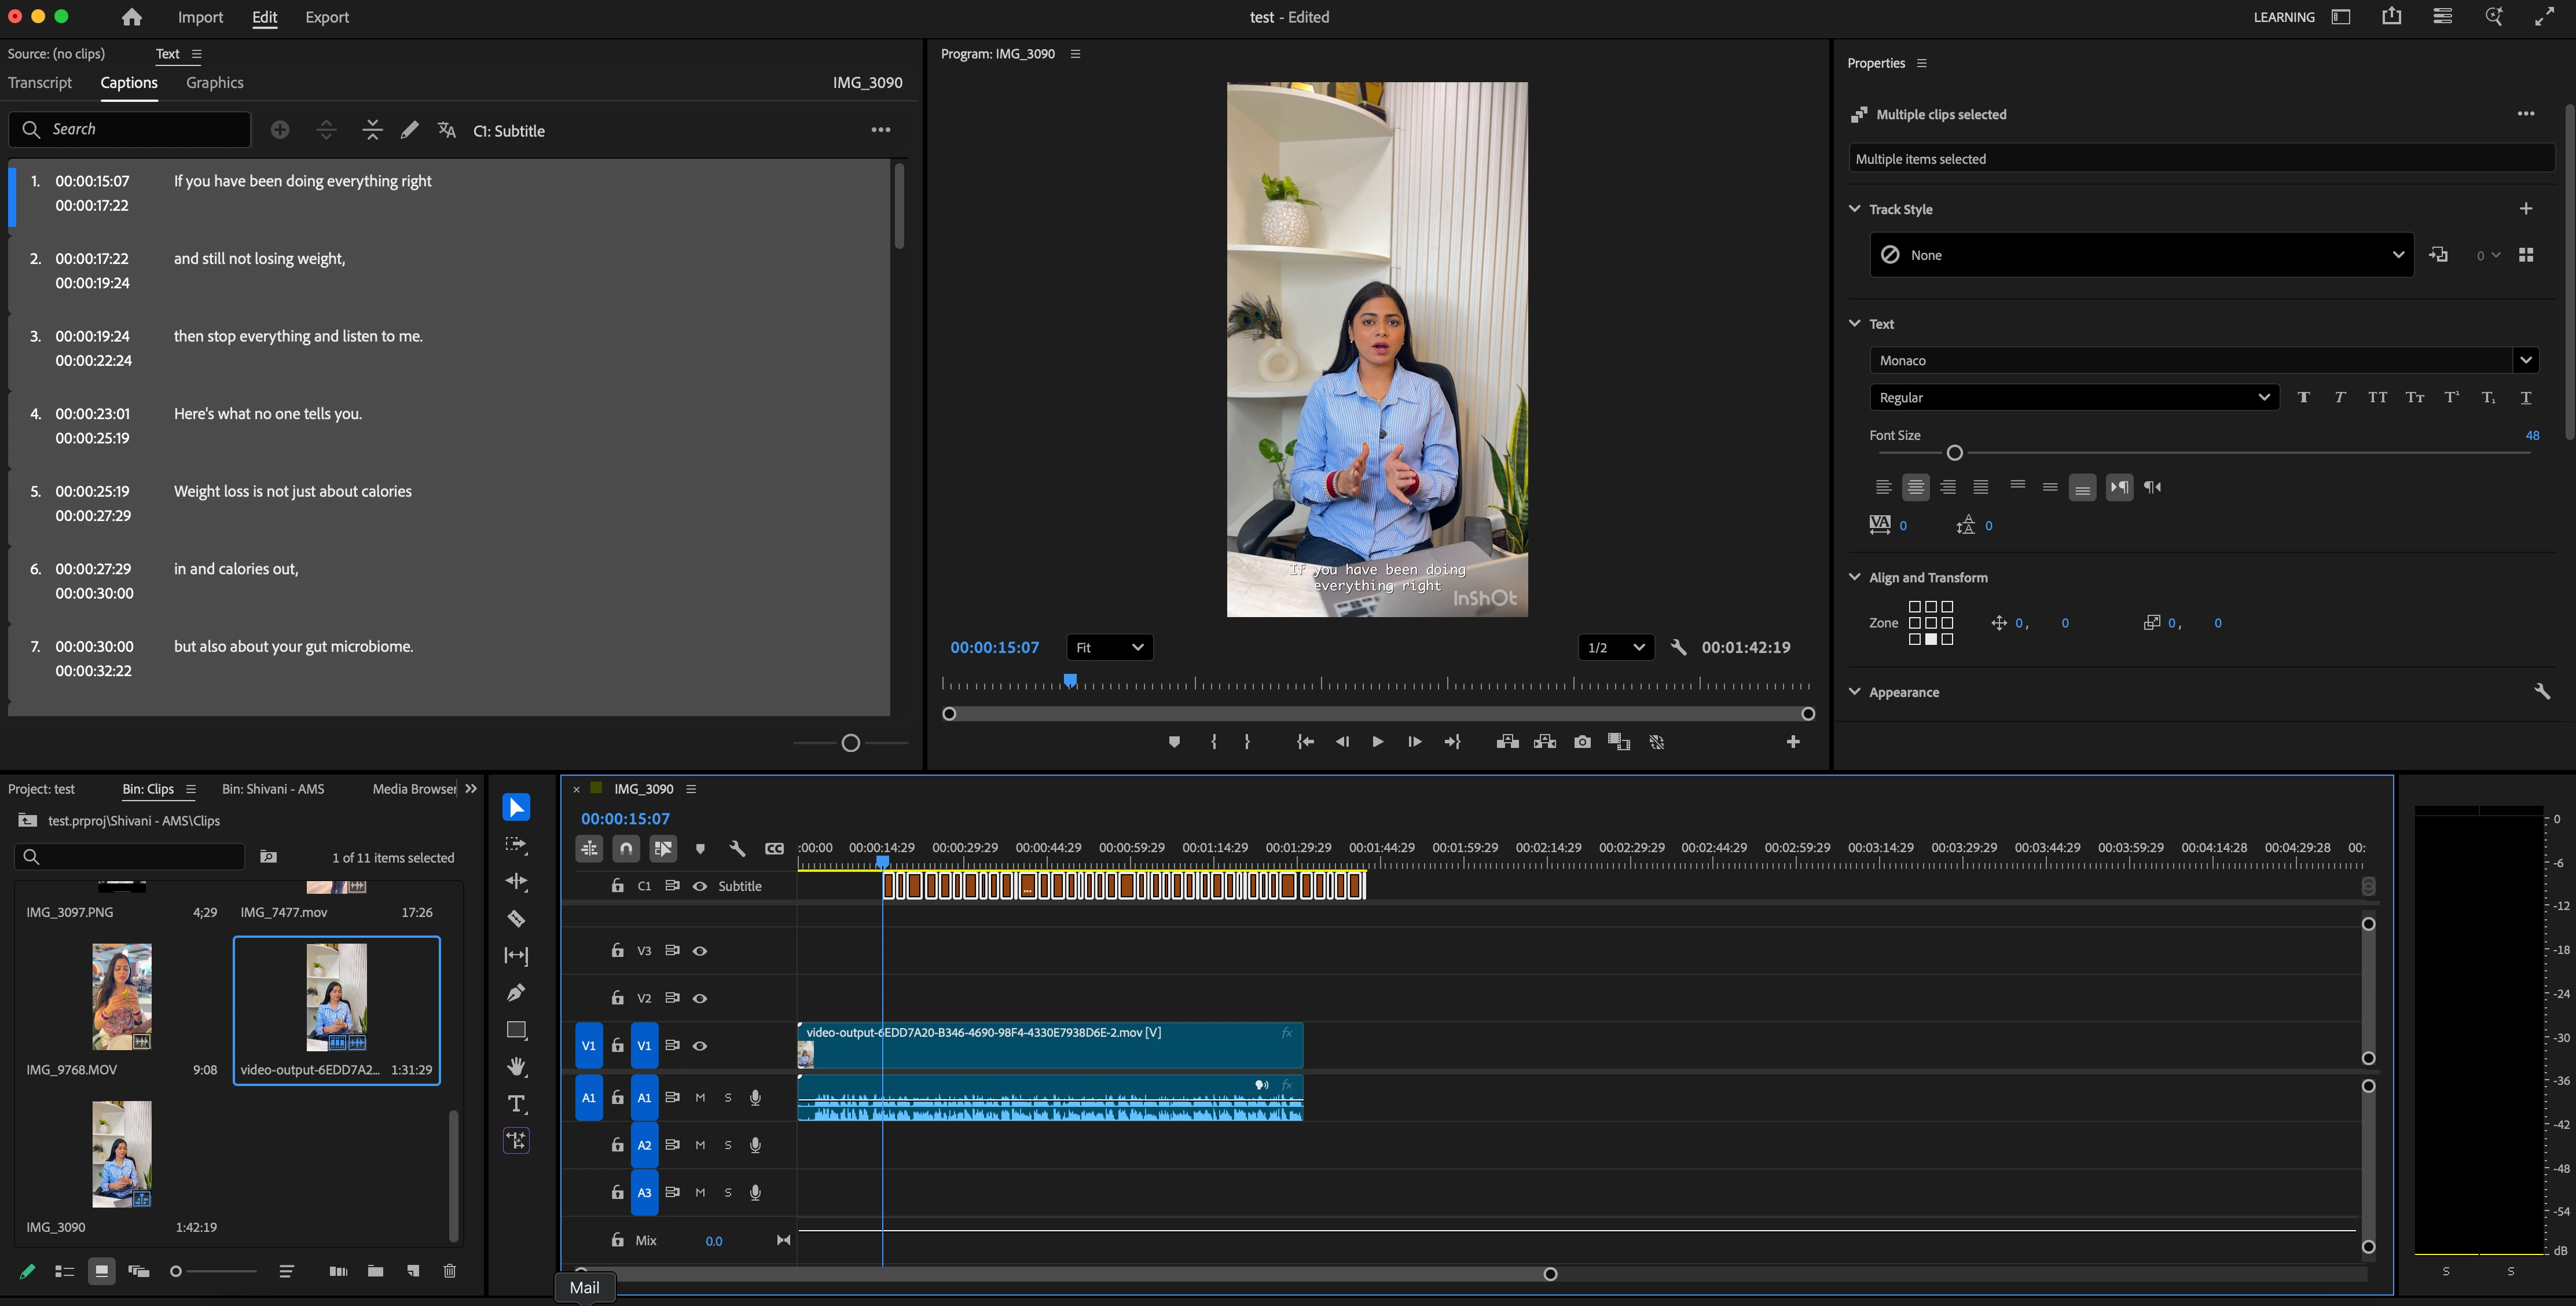2576x1306 pixels.
Task: Toggle Snap in Timeline magnet button
Action: (626, 849)
